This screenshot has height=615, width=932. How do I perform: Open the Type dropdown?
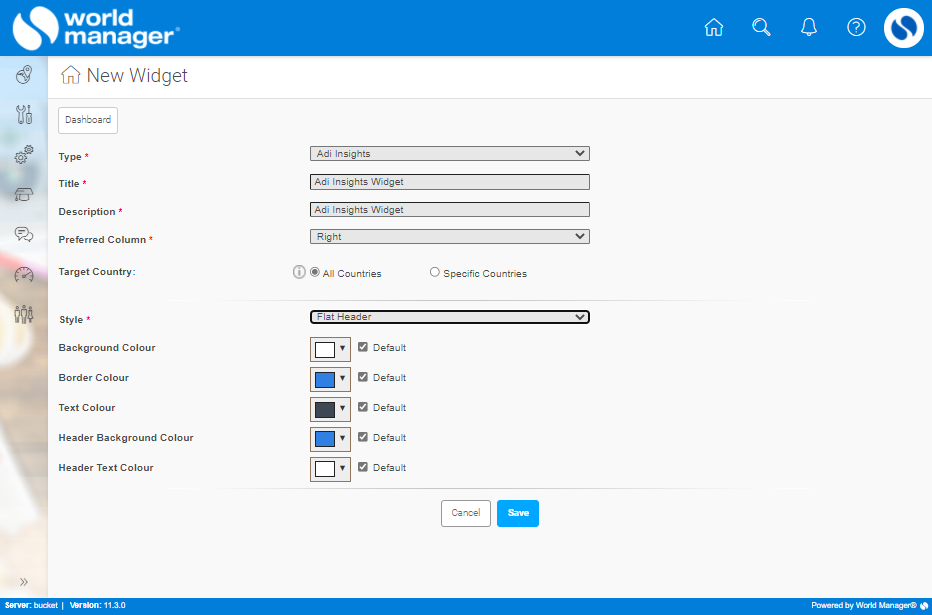pos(449,154)
